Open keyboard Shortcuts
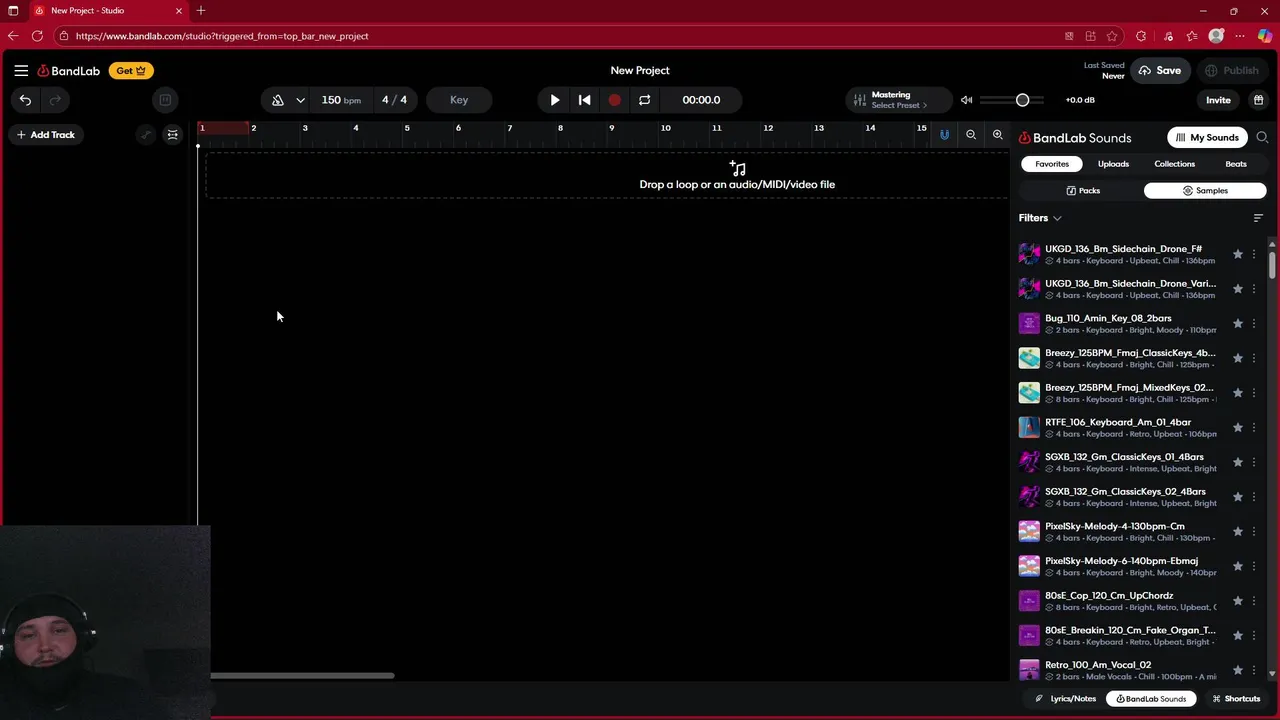Image resolution: width=1280 pixels, height=720 pixels. [x=1236, y=699]
